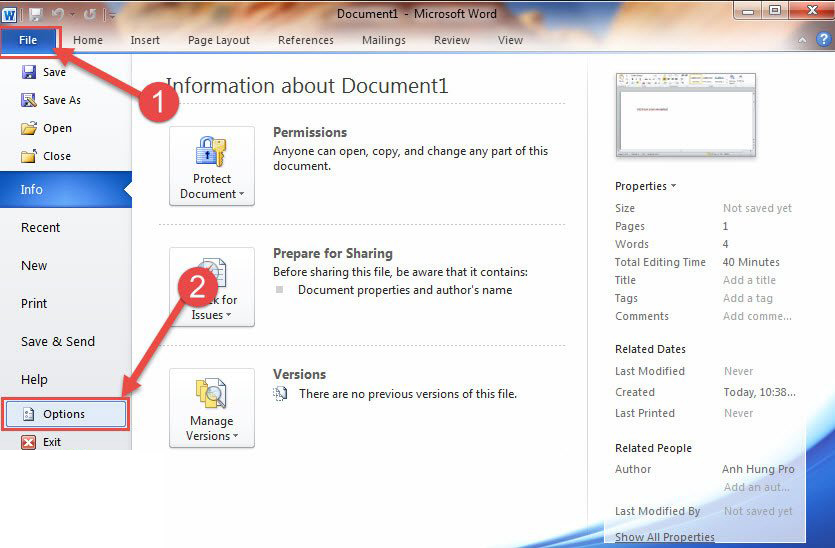Click the versions document icon beside no previous versions
This screenshot has height=548, width=835.
pos(280,394)
